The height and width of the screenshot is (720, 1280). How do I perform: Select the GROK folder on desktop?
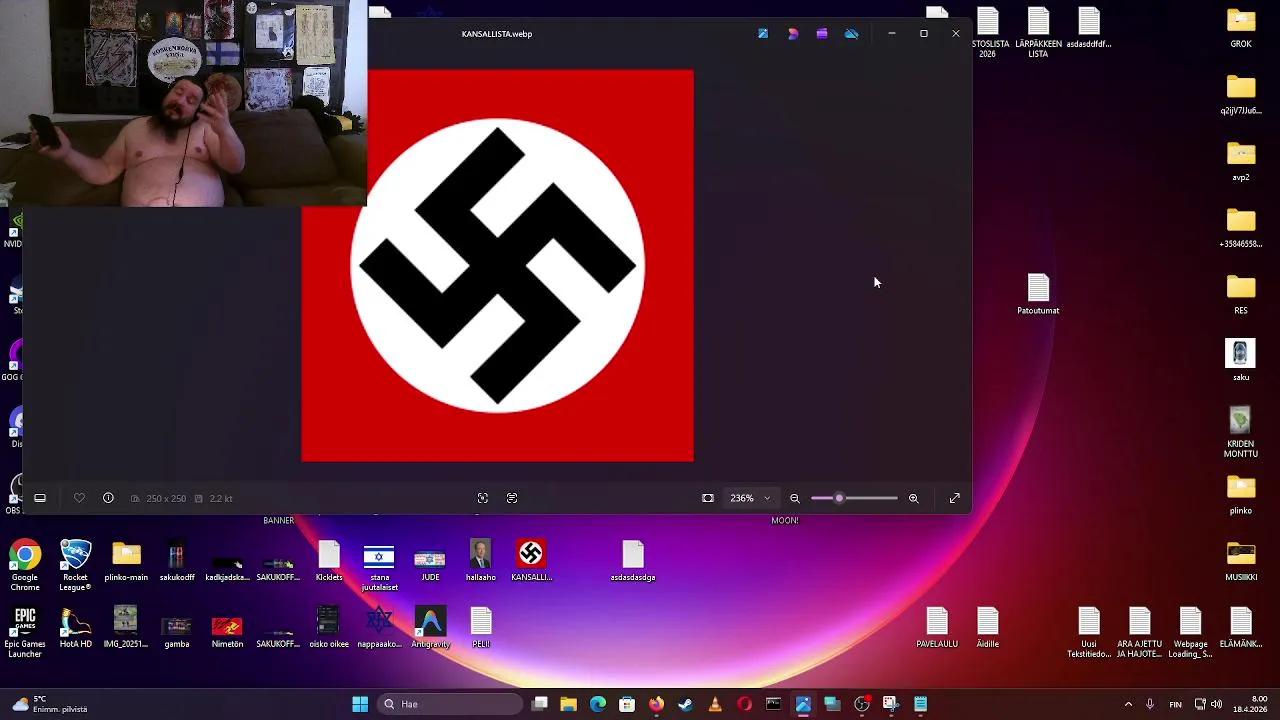(x=1241, y=28)
